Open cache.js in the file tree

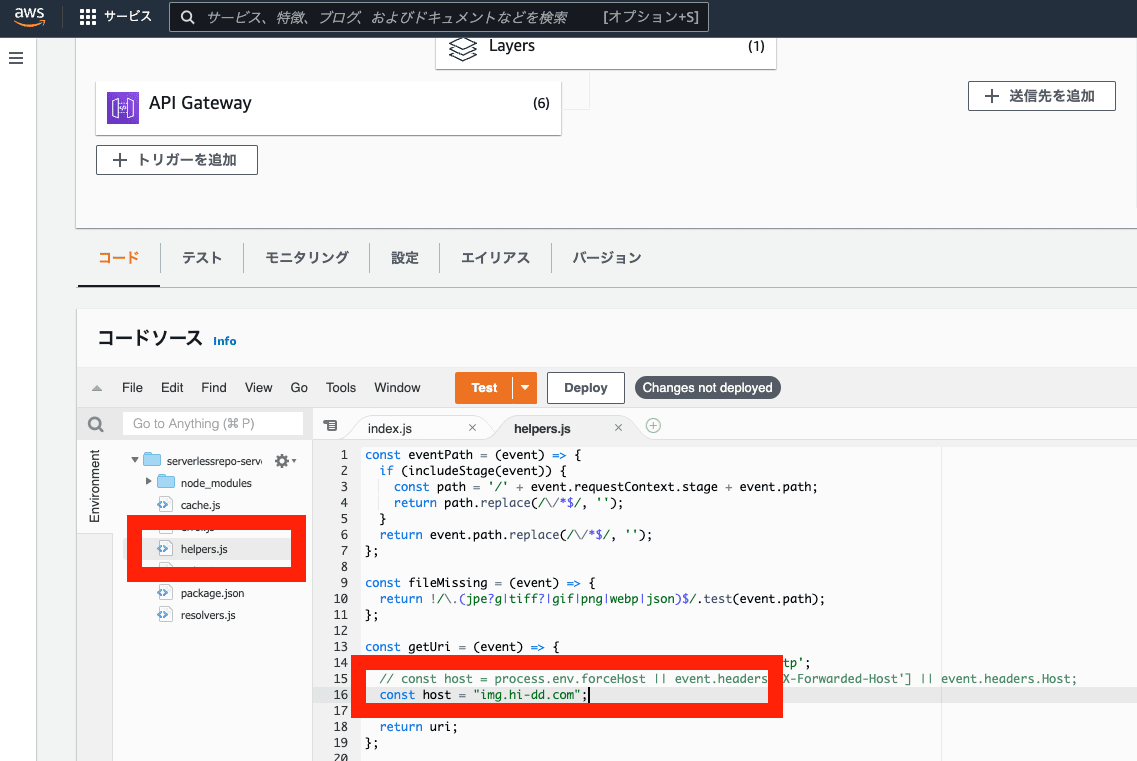[200, 505]
